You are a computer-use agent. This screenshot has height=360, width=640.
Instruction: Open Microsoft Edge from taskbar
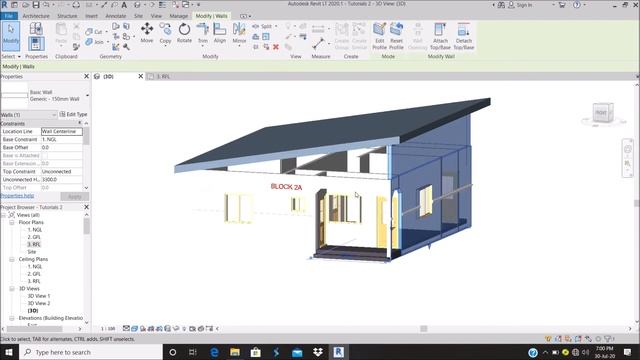(214, 352)
